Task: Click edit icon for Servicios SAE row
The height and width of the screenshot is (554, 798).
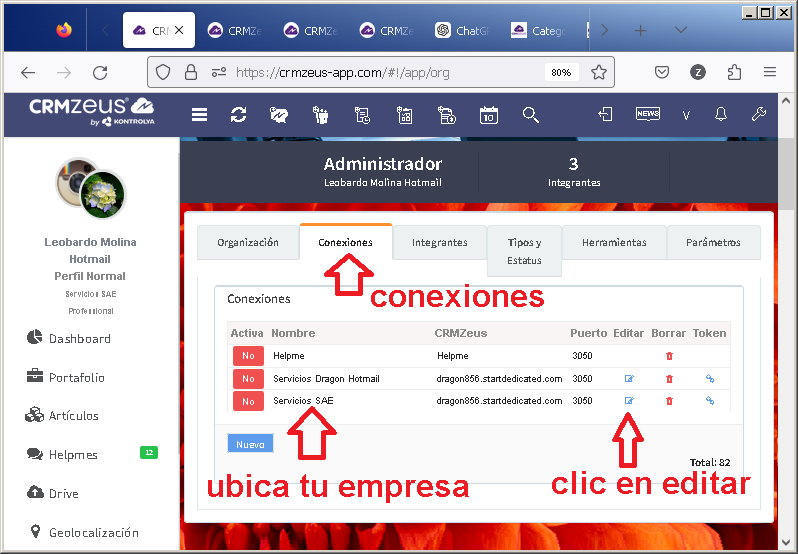Action: 629,401
